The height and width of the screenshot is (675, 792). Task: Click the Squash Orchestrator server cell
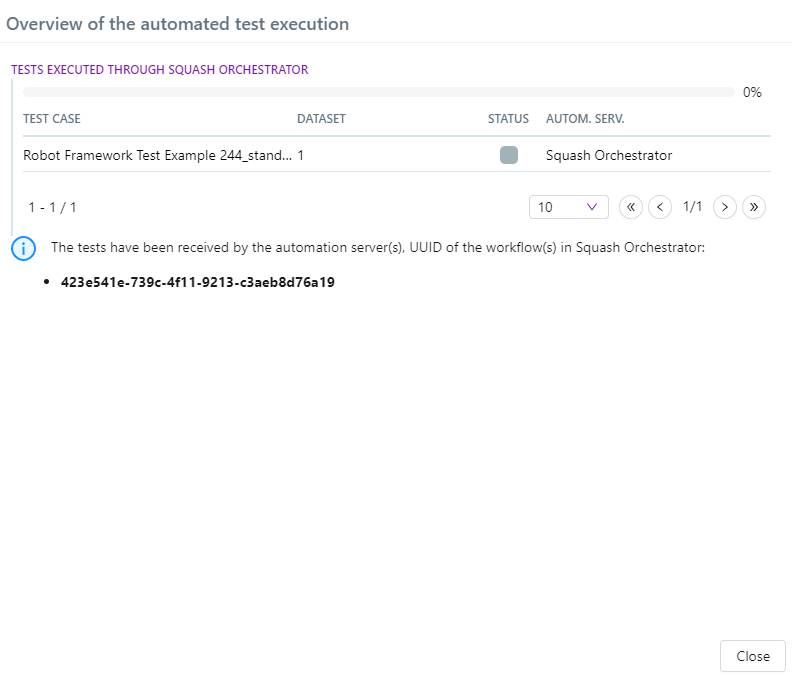tap(609, 156)
